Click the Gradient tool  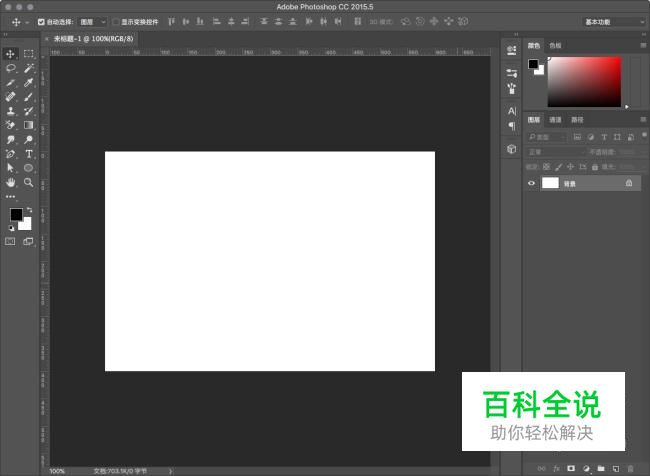tap(29, 126)
